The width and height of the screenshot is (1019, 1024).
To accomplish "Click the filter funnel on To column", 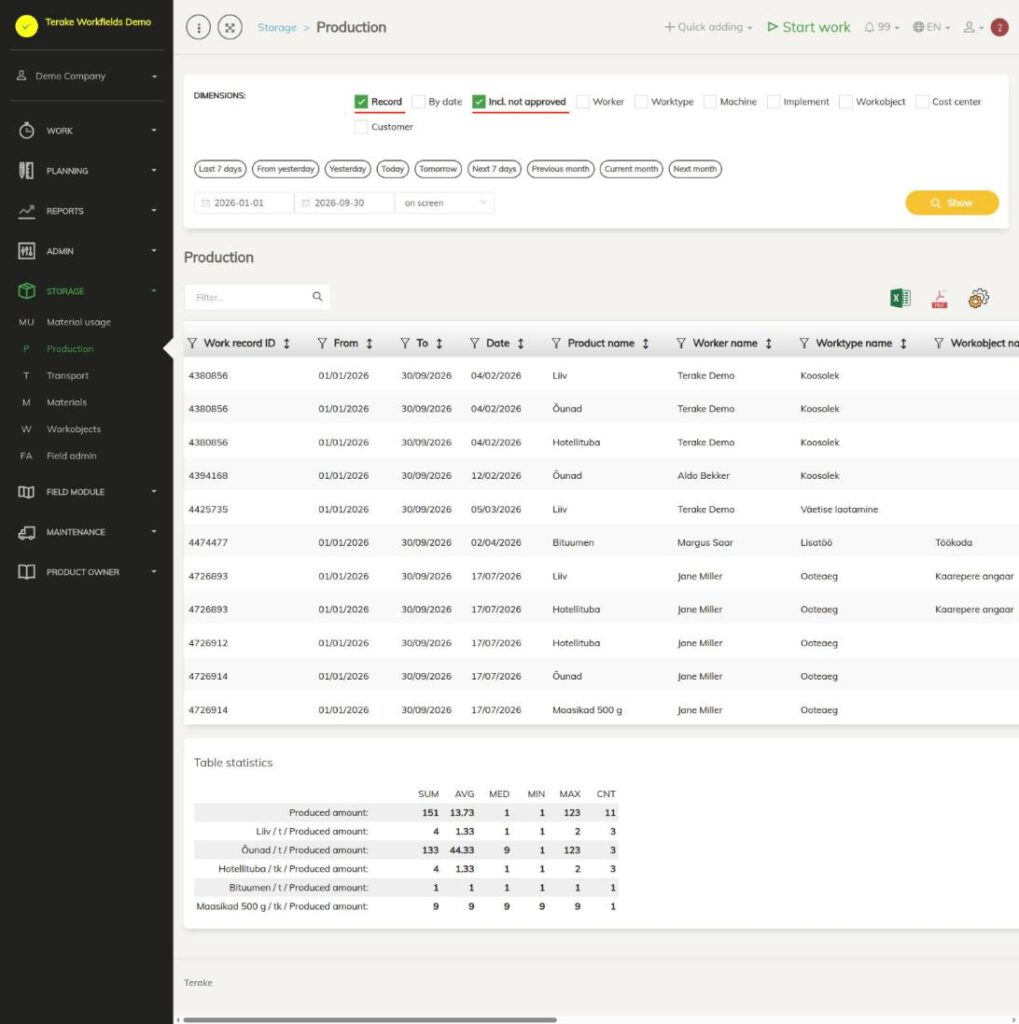I will coord(405,344).
